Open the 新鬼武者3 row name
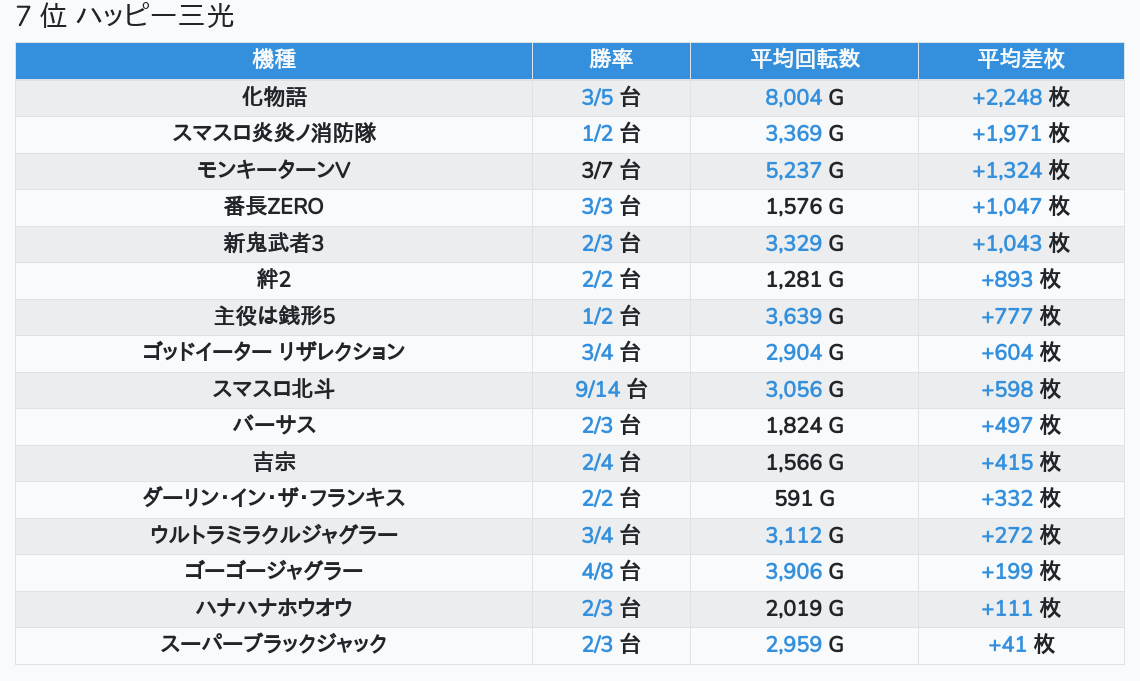The width and height of the screenshot is (1140, 681). click(x=274, y=243)
